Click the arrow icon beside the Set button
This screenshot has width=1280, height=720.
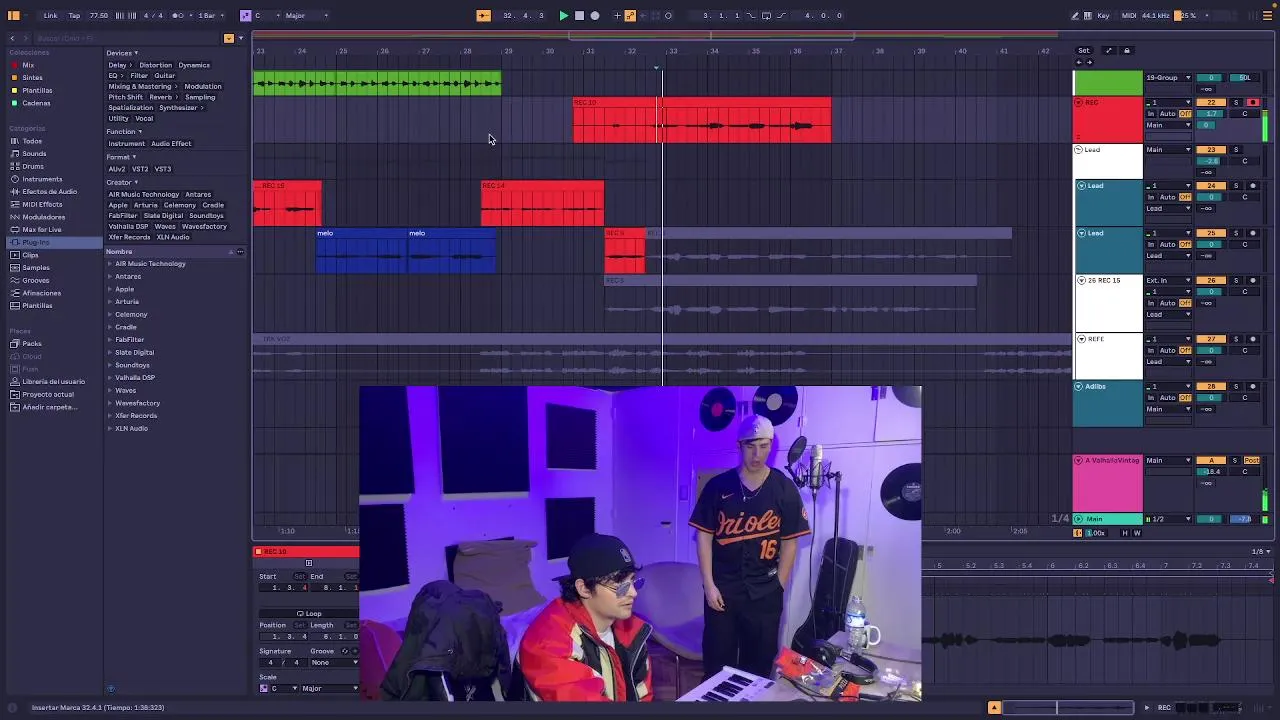pyautogui.click(x=1108, y=50)
